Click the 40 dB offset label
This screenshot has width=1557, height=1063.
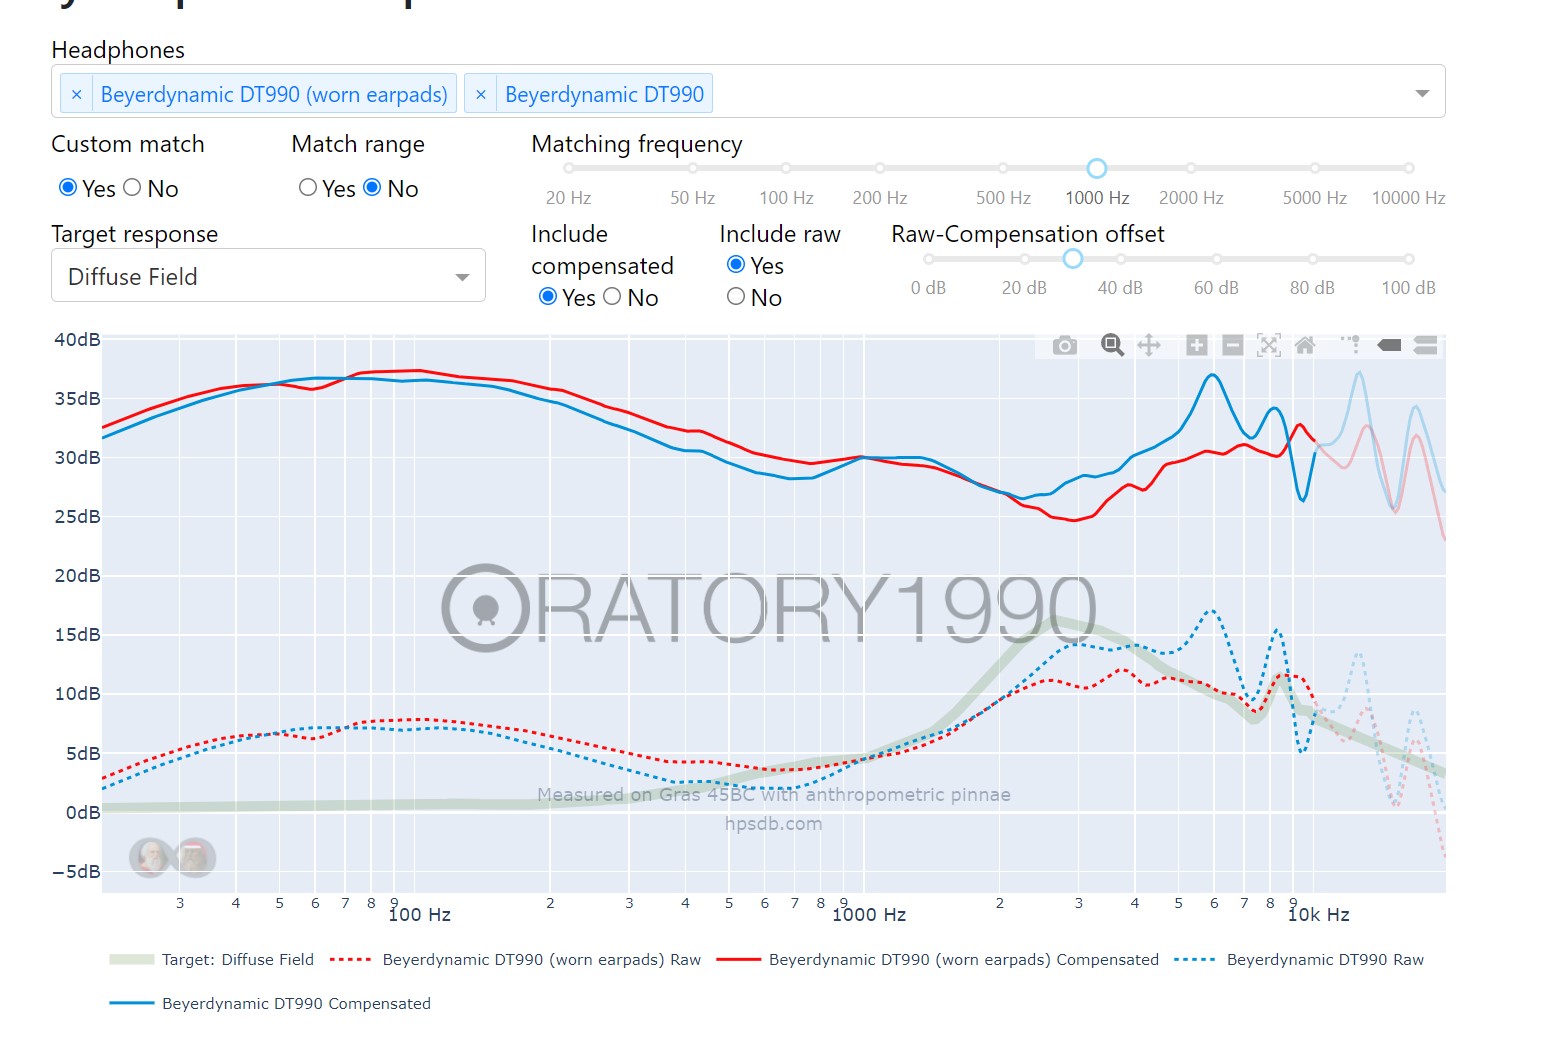tap(1120, 288)
